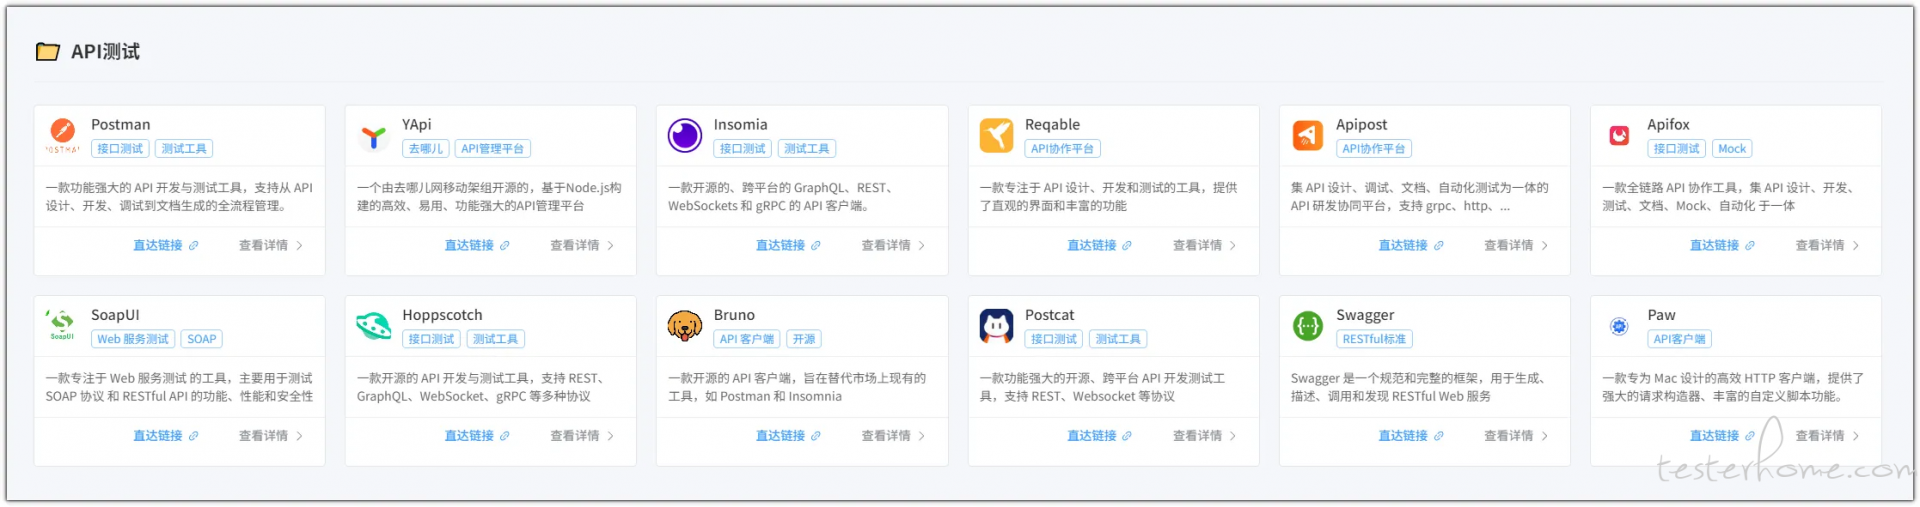Open Apipost 直达链接 direct link
Image resolution: width=1920 pixels, height=507 pixels.
(1411, 245)
